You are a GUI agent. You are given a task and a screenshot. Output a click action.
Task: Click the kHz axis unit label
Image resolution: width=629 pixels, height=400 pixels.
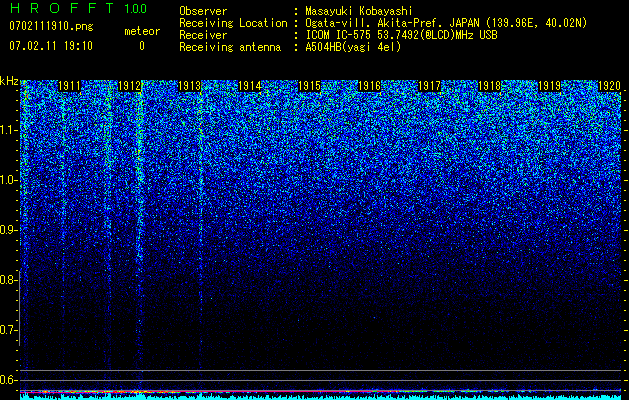click(9, 81)
